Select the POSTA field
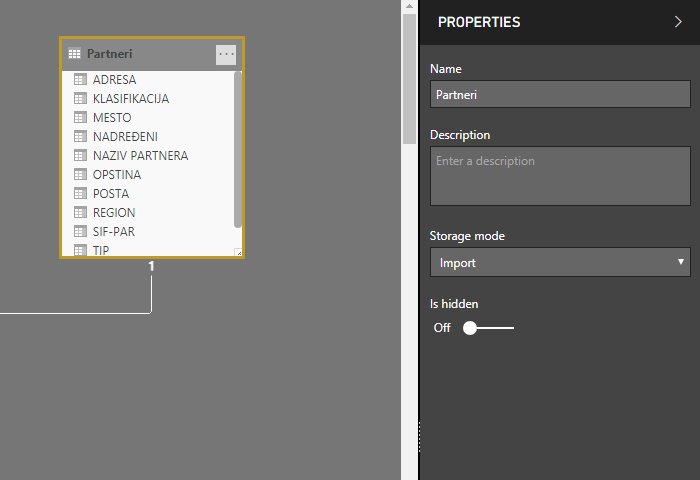The width and height of the screenshot is (700, 480). pos(111,194)
